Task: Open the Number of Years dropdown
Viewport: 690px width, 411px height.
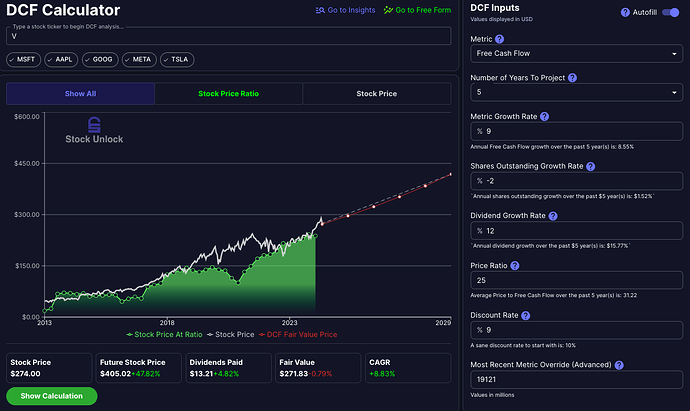Action: 576,92
